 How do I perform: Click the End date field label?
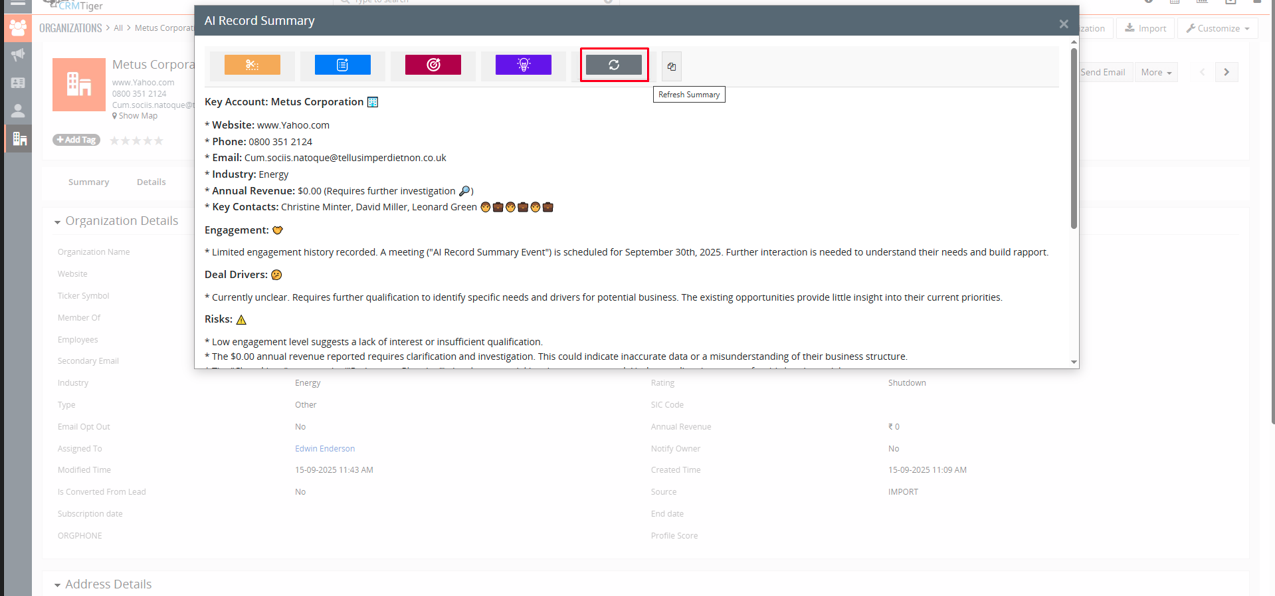(667, 514)
